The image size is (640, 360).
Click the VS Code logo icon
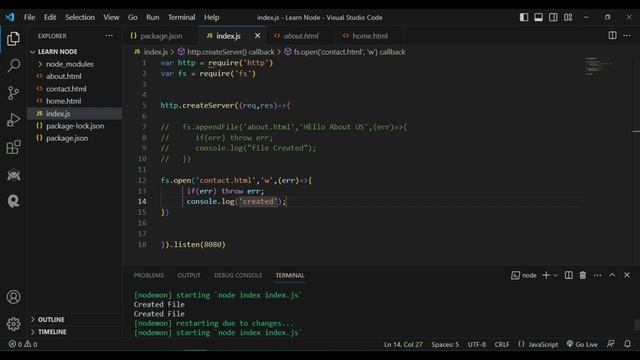[10, 17]
